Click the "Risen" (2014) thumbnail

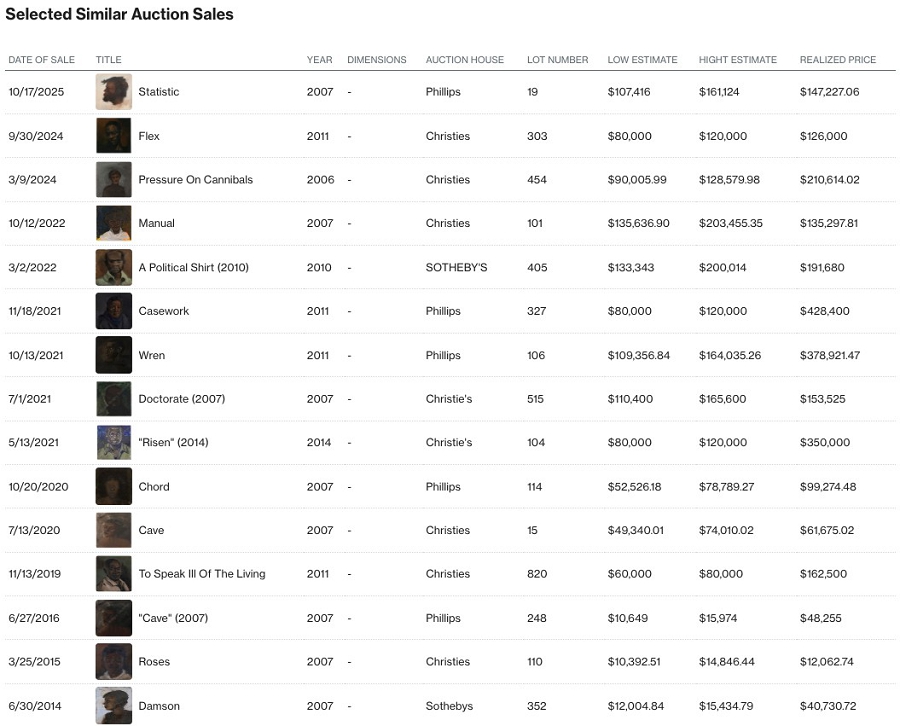113,442
